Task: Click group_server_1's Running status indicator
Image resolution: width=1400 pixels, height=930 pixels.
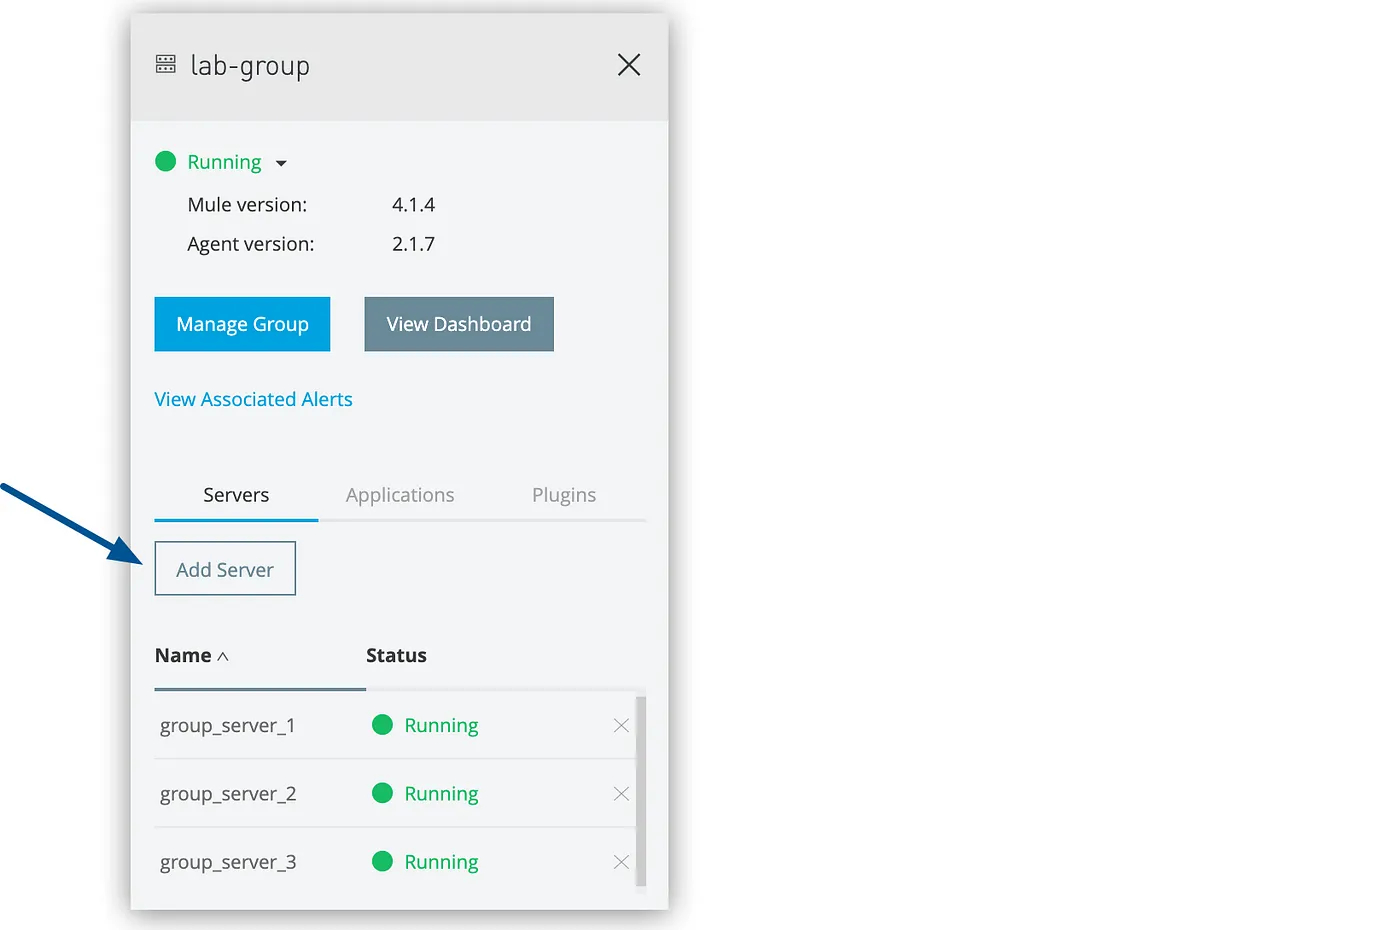Action: coord(424,725)
